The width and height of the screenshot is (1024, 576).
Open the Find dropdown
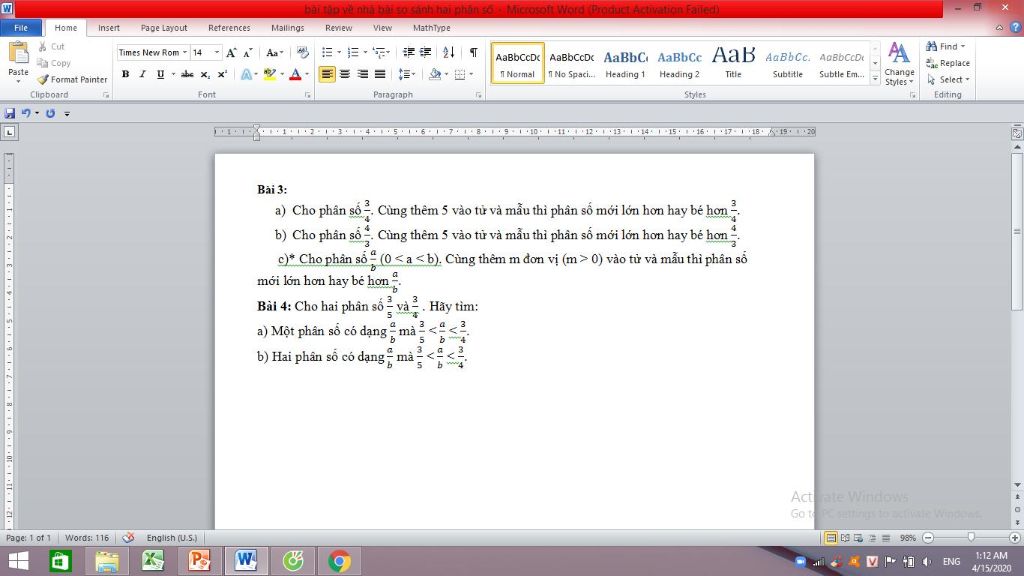(x=963, y=46)
